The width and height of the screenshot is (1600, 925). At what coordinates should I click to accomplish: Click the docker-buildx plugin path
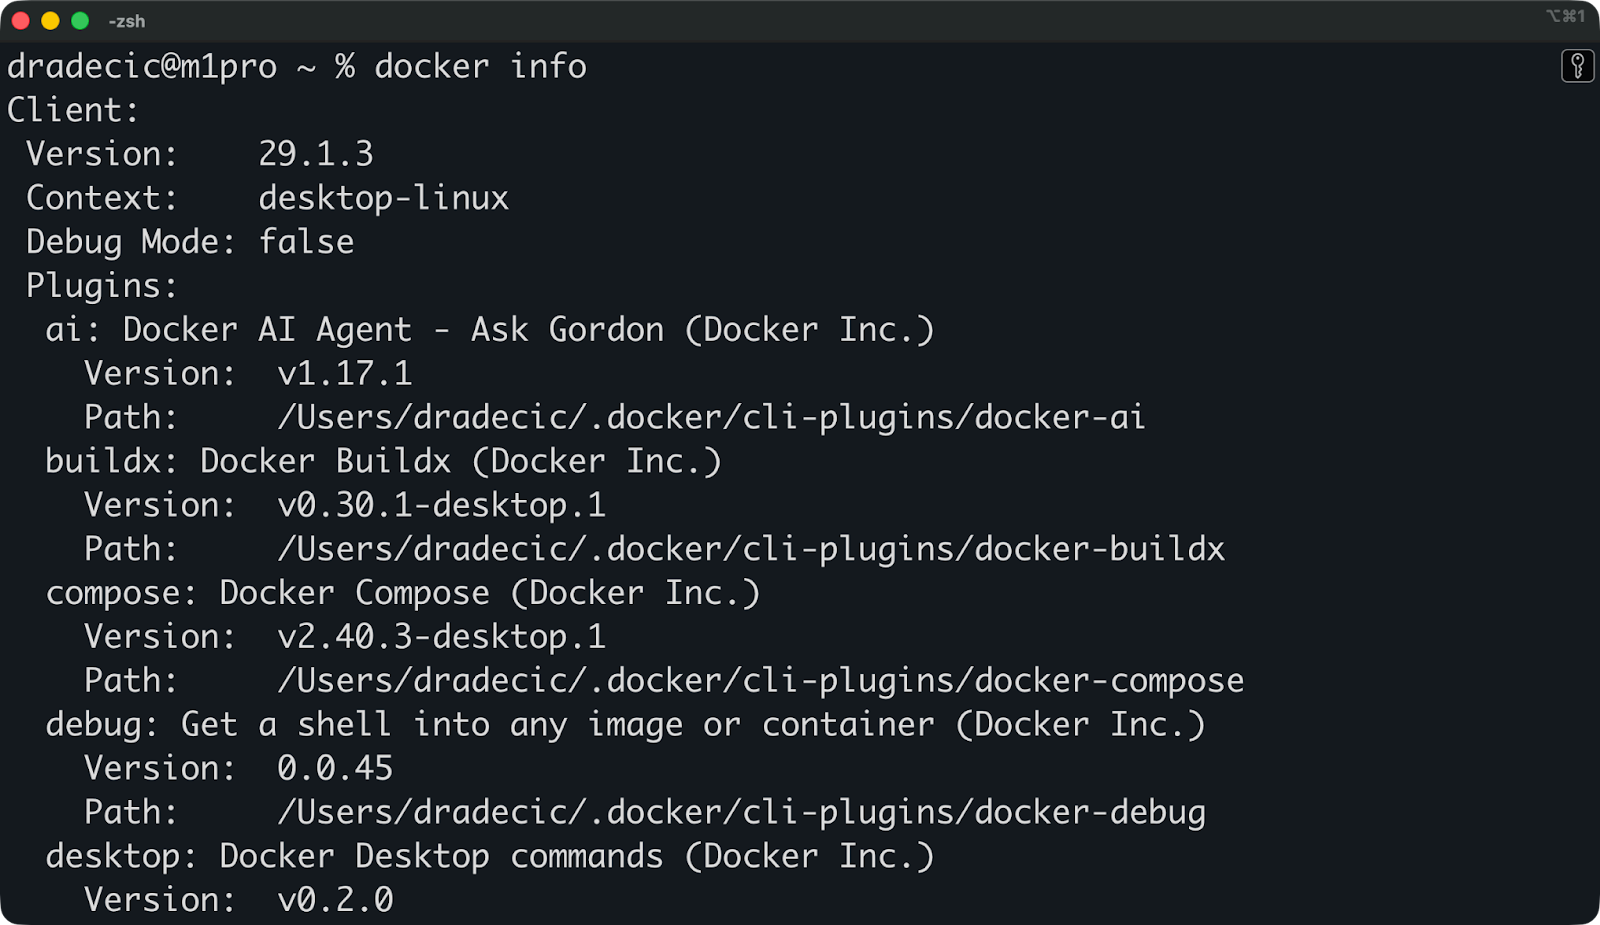click(x=751, y=548)
